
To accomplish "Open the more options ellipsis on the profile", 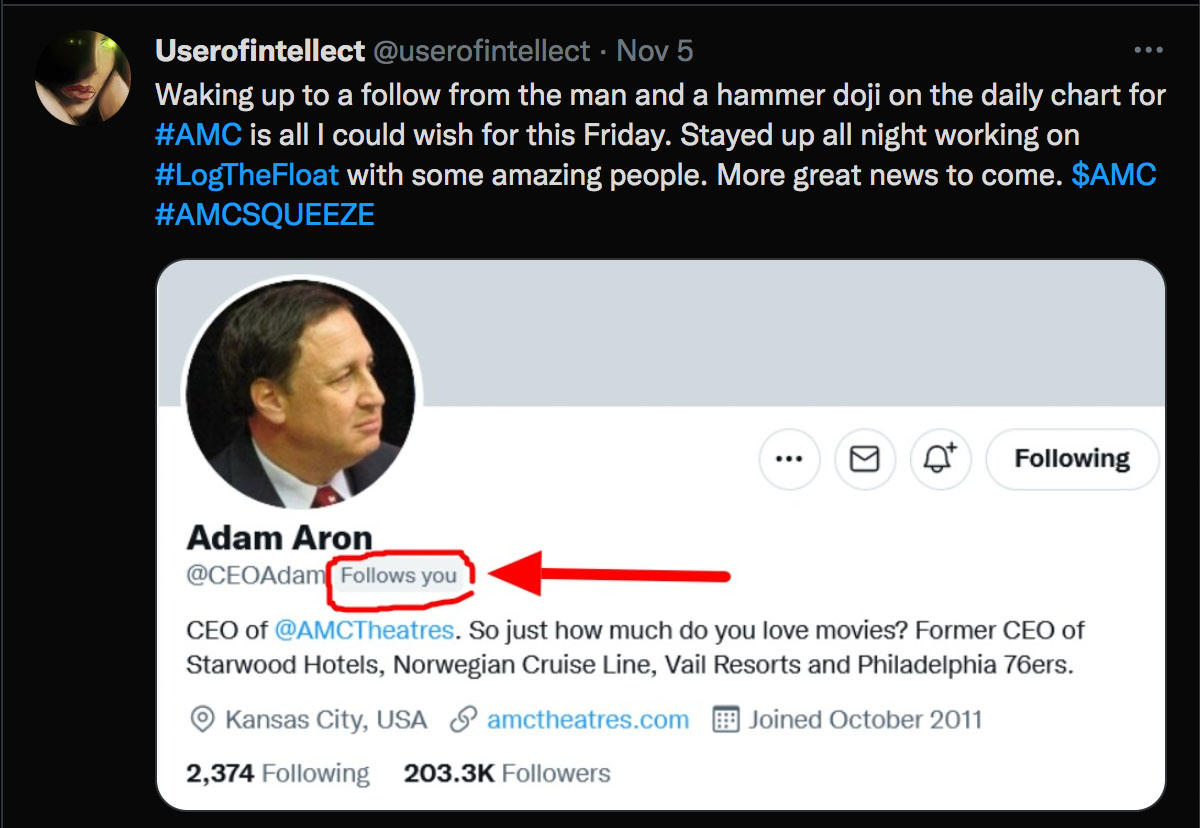I will pyautogui.click(x=789, y=458).
